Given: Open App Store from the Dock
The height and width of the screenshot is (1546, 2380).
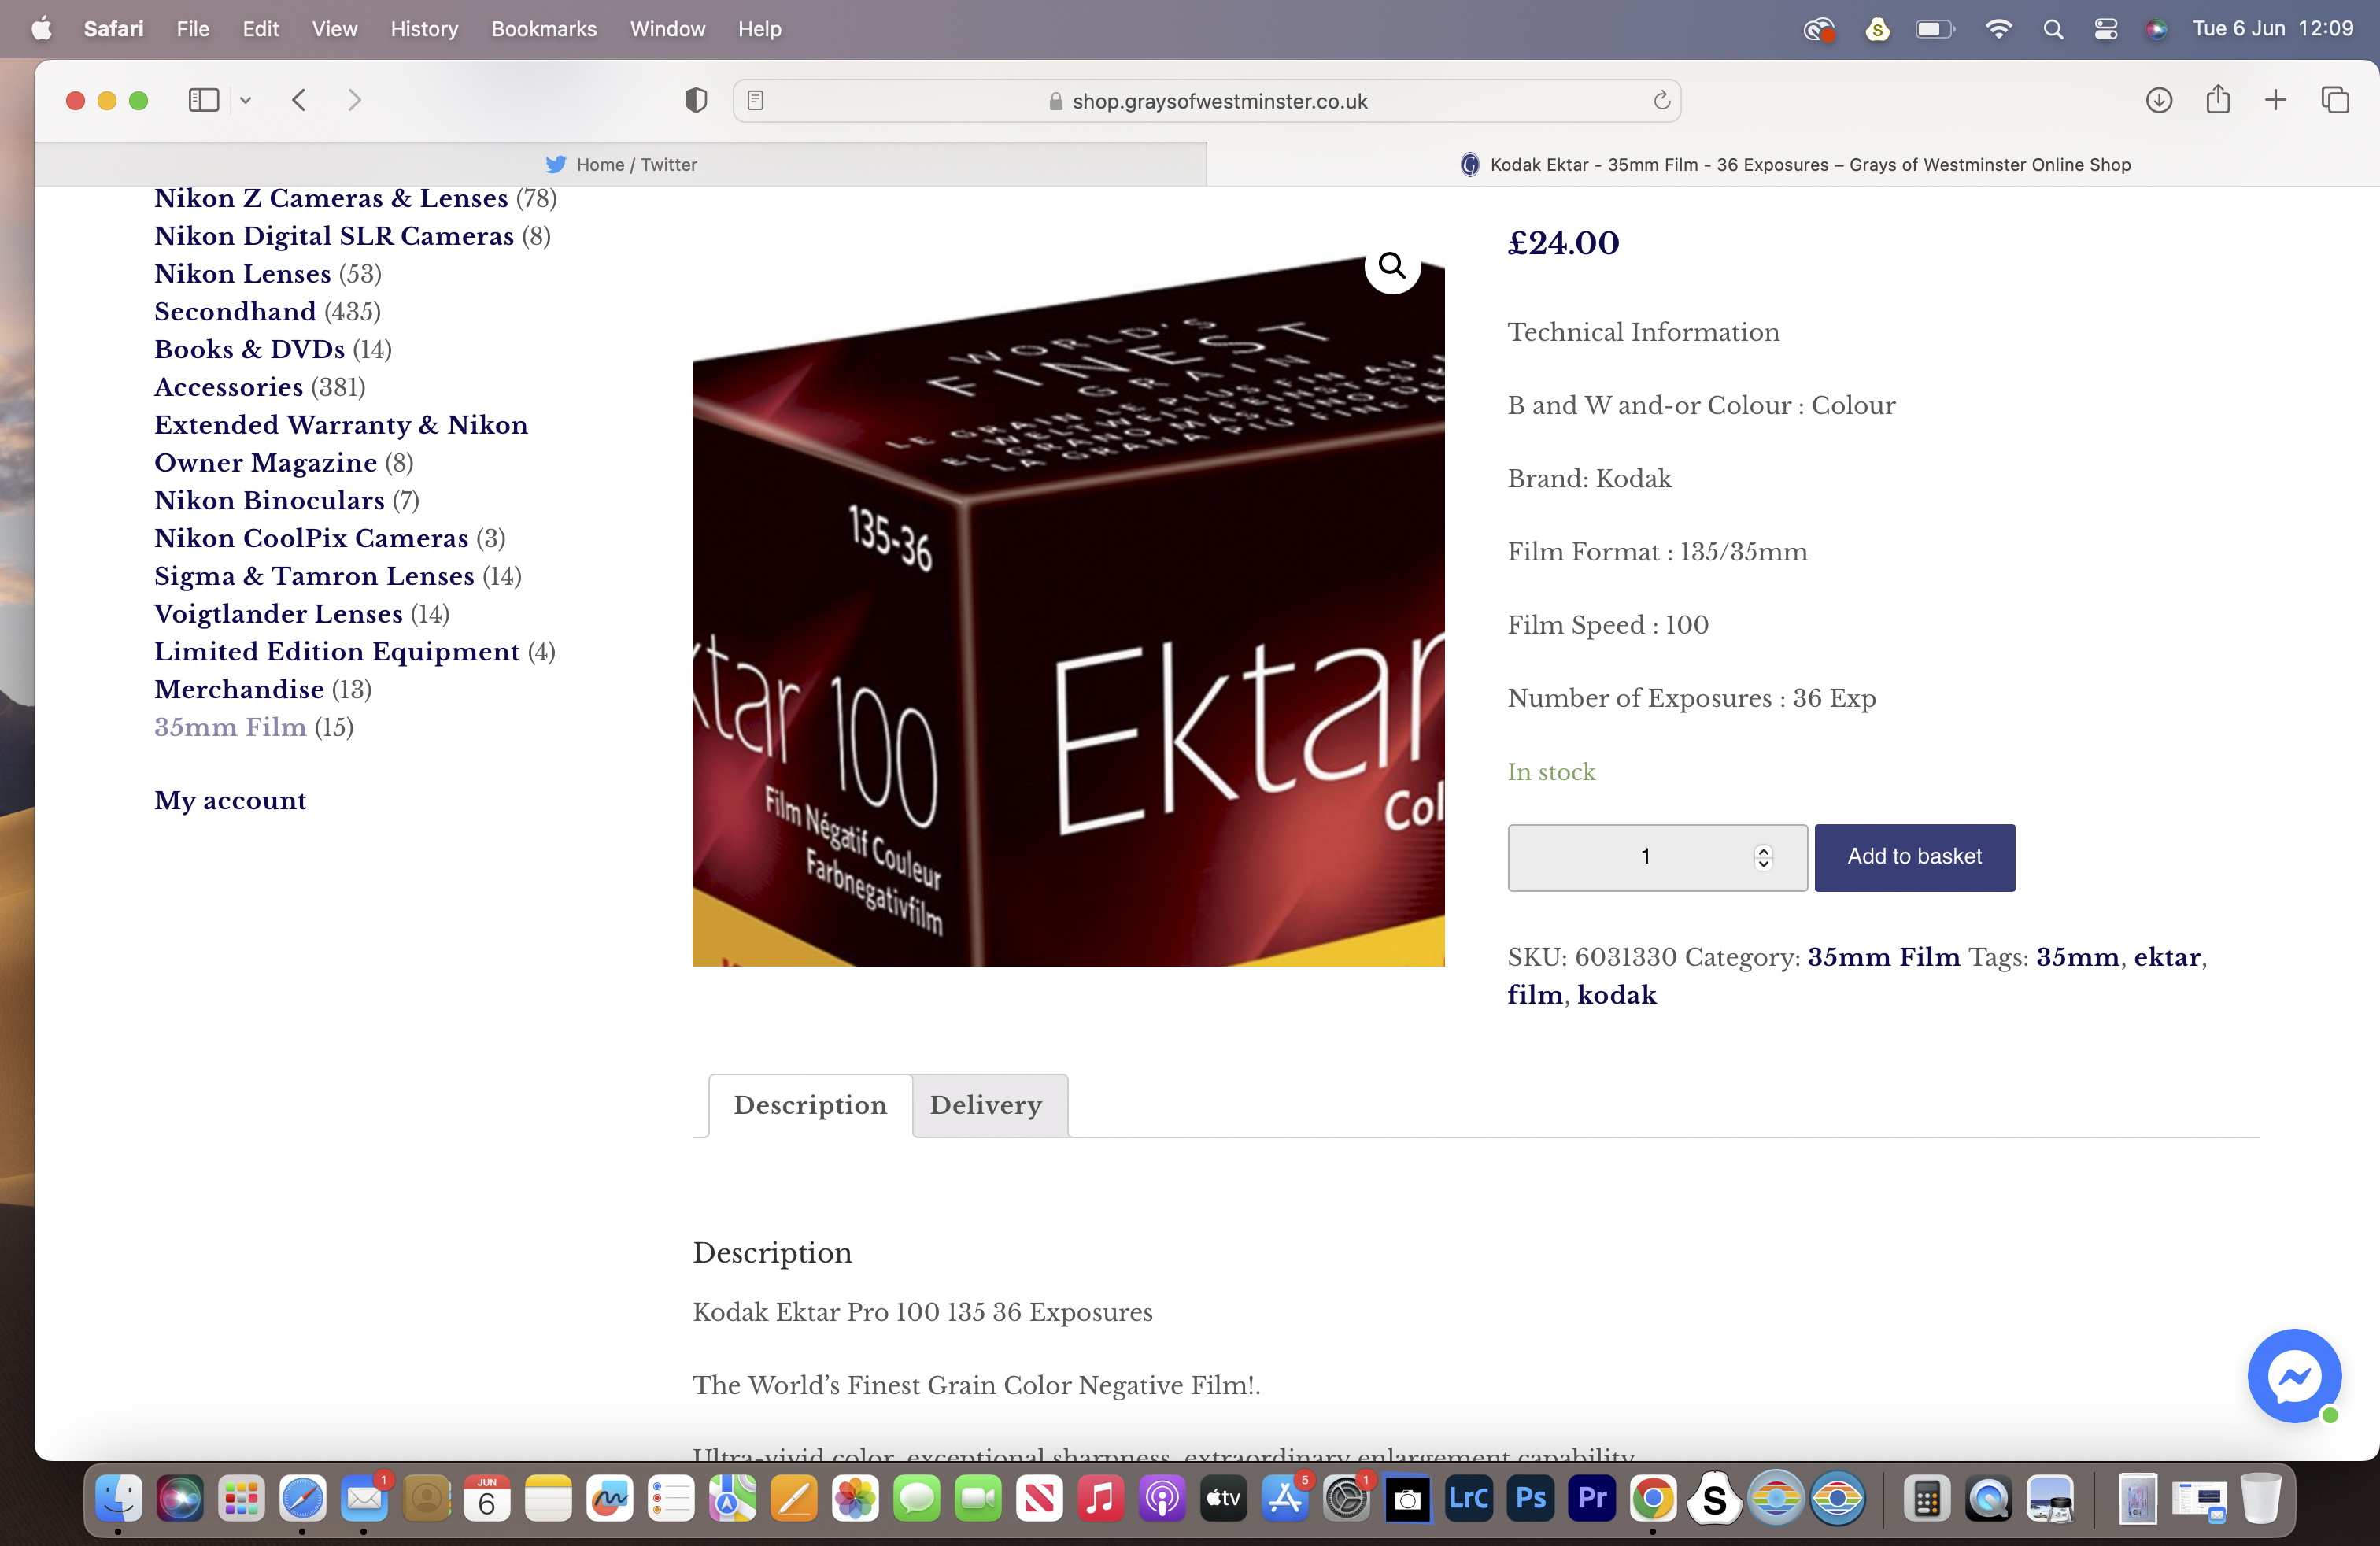Looking at the screenshot, I should (x=1285, y=1498).
